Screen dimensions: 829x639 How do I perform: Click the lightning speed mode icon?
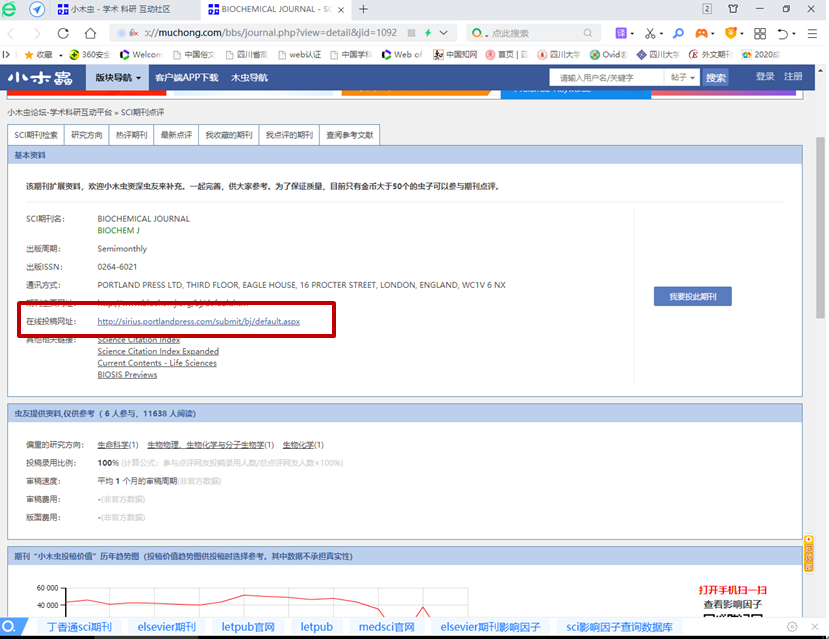point(428,33)
